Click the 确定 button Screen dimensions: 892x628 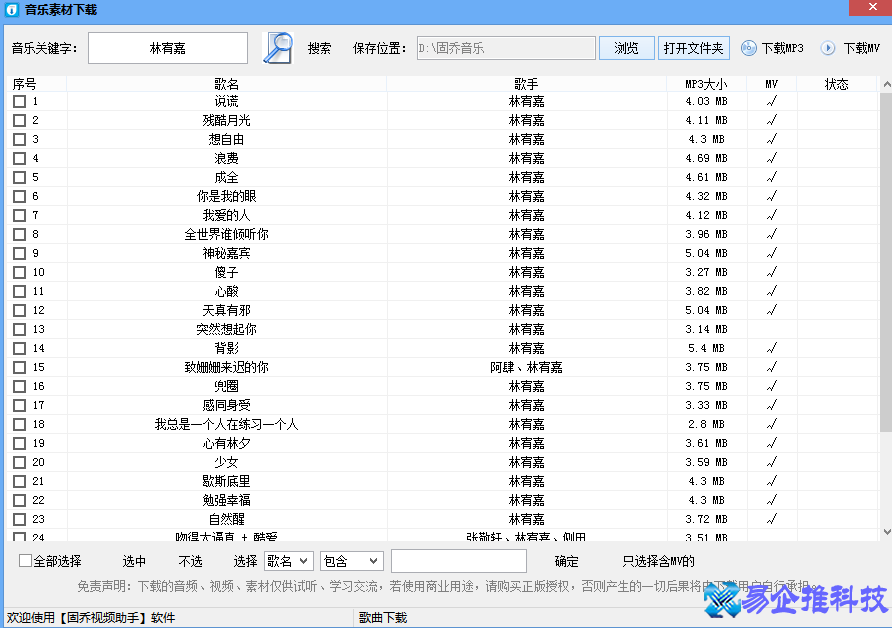coord(566,561)
